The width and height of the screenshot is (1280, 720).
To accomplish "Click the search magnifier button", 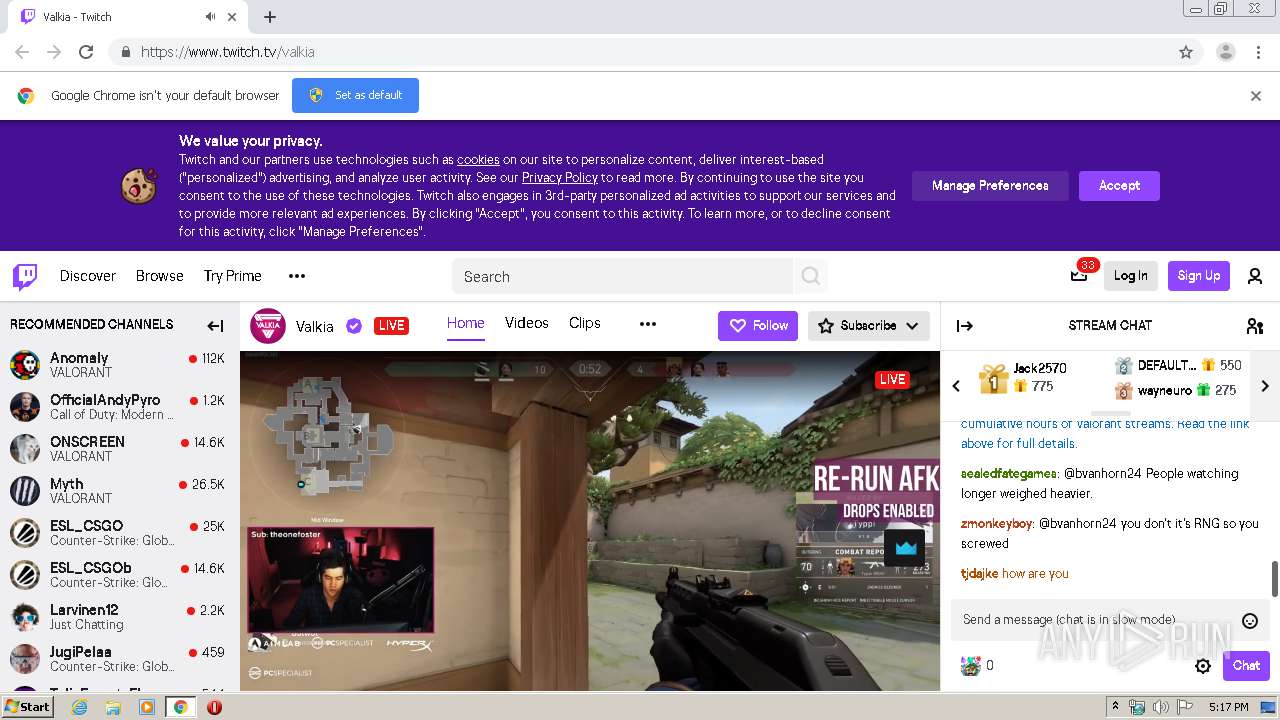I will point(811,276).
